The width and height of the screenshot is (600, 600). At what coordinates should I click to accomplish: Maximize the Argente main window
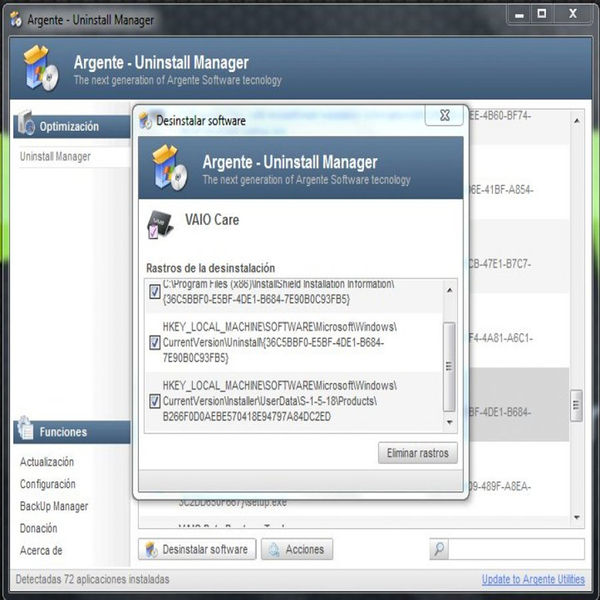click(x=542, y=14)
